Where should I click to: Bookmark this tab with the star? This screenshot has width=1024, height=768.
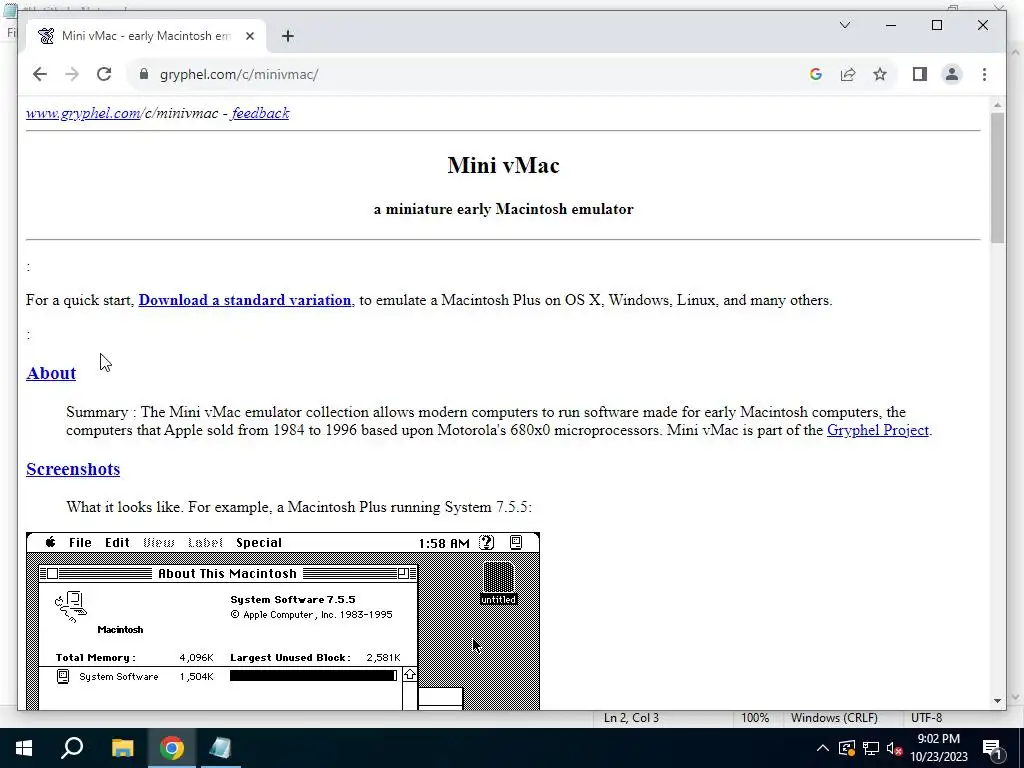click(x=880, y=74)
